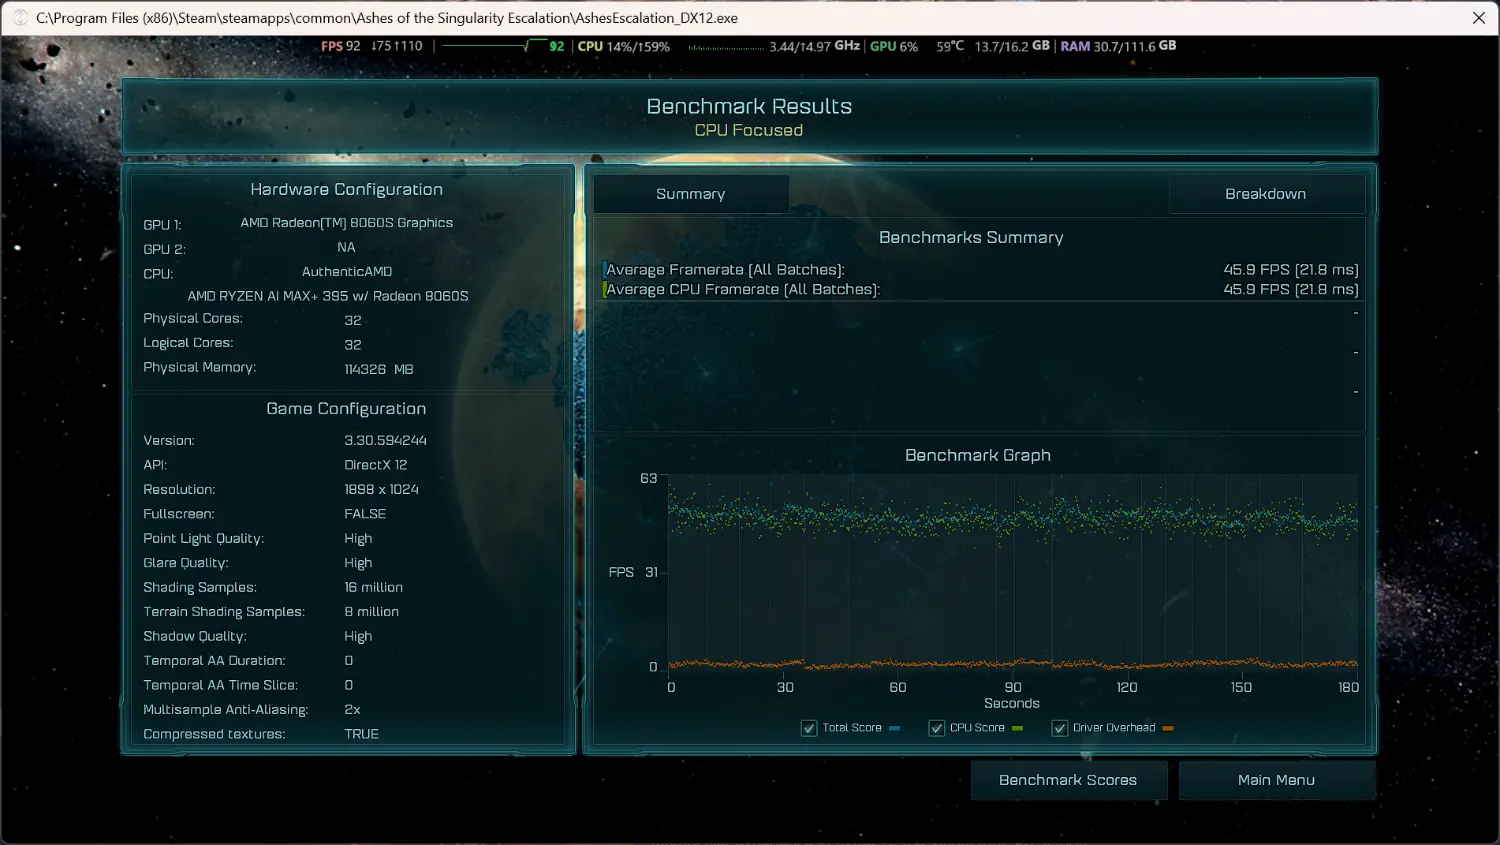This screenshot has height=845, width=1500.
Task: Click the 90 seconds graph axis label
Action: [1013, 687]
